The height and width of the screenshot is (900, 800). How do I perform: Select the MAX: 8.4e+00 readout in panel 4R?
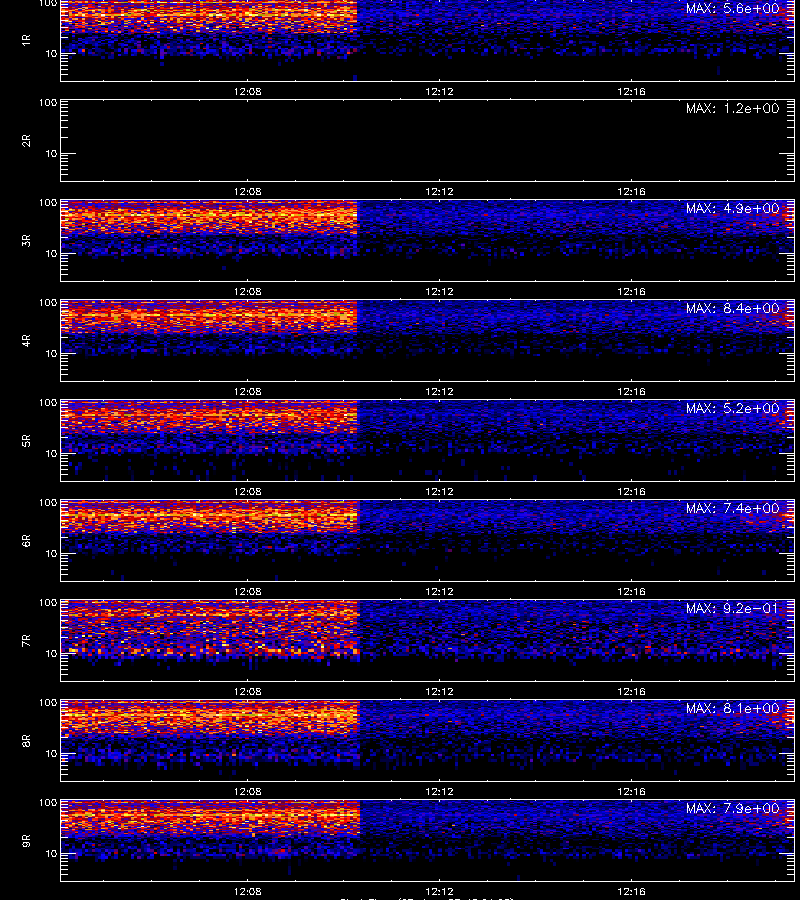732,308
